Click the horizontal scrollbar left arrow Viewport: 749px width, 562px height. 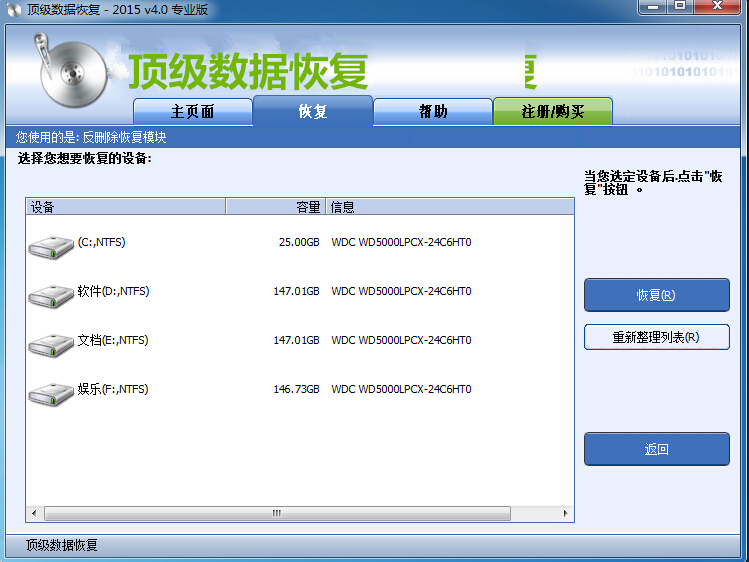click(x=34, y=513)
